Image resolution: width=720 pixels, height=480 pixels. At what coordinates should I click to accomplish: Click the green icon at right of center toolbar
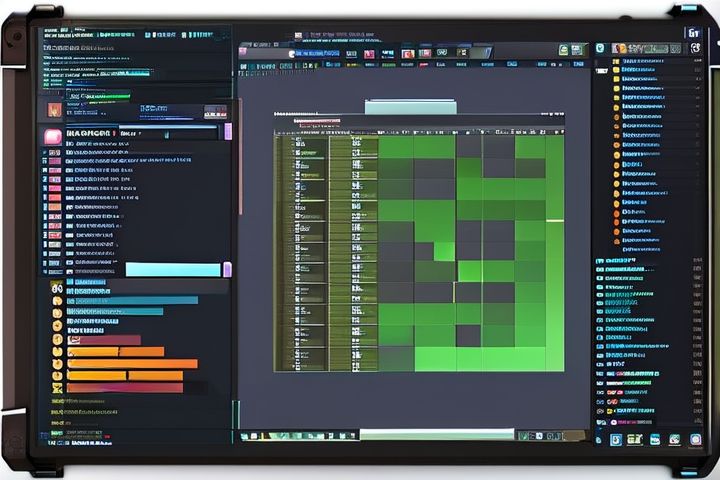pyautogui.click(x=564, y=49)
